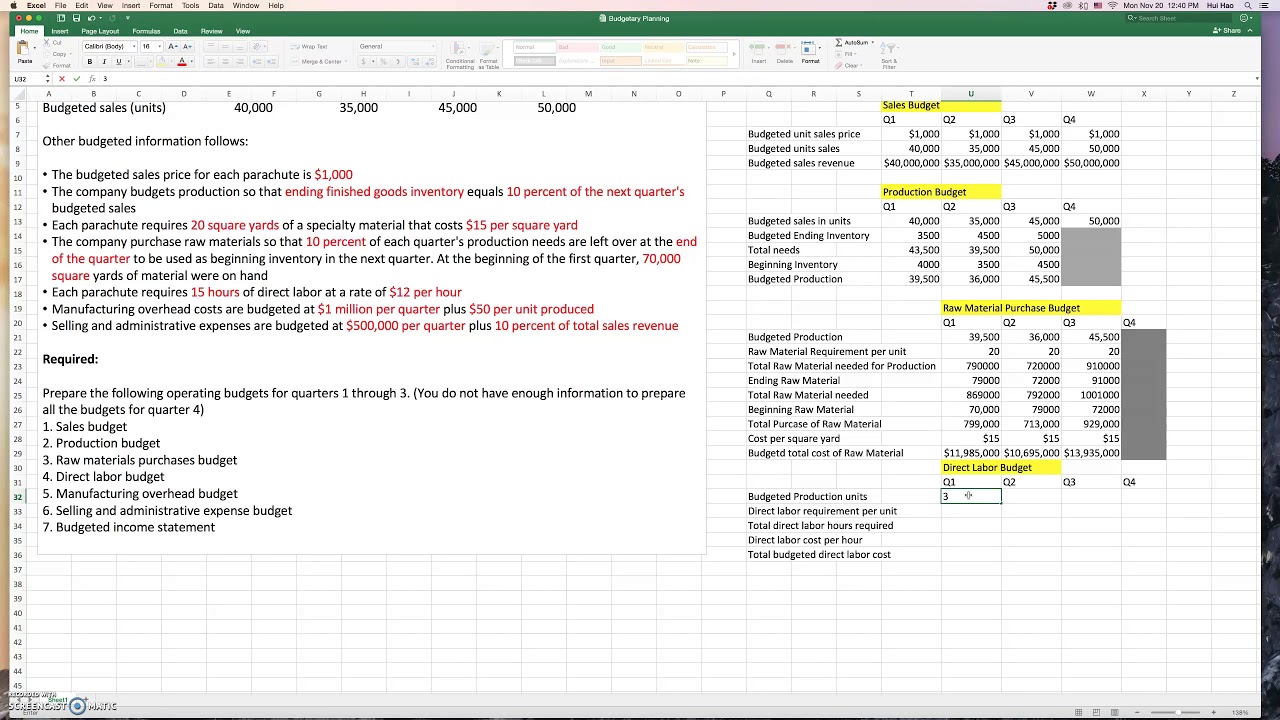This screenshot has height=720, width=1280.
Task: Click the Spotlight search icon
Action: tap(1247, 5)
